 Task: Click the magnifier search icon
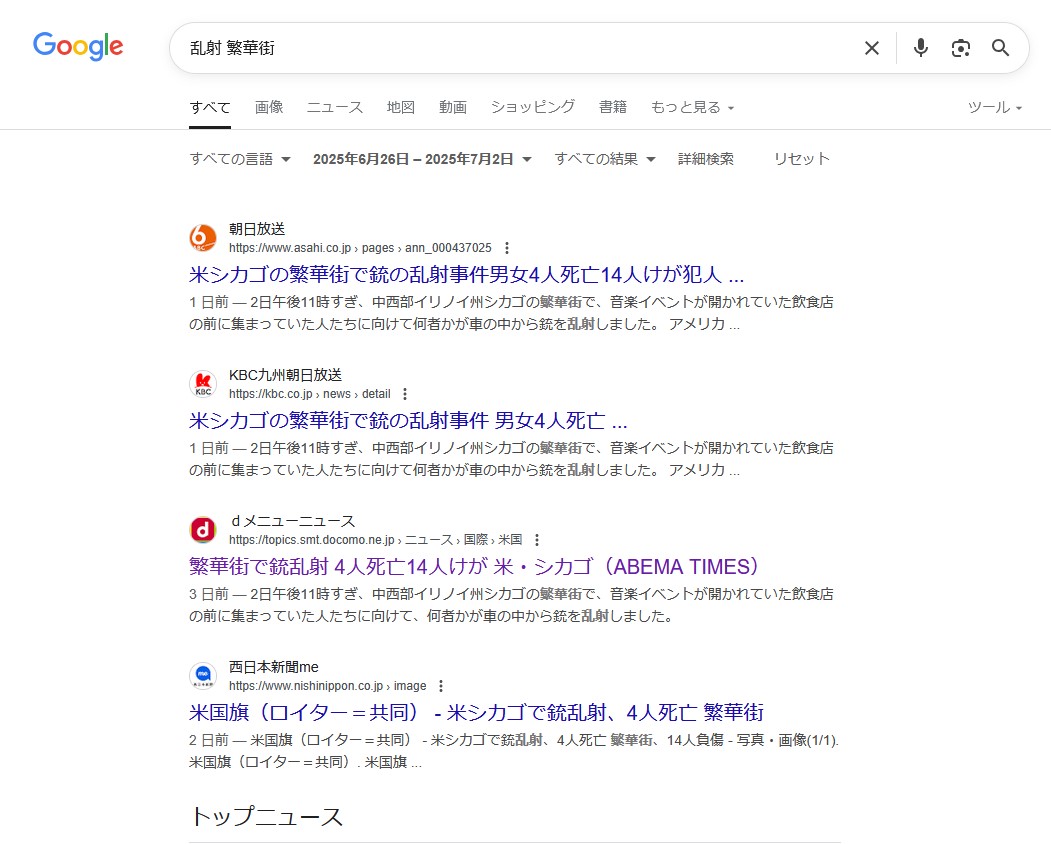(x=1000, y=48)
